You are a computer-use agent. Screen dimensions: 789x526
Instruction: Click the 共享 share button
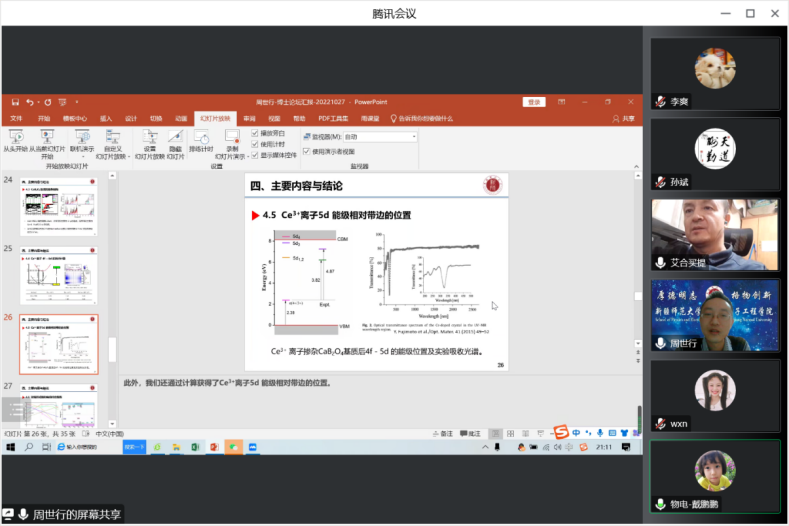tap(623, 118)
